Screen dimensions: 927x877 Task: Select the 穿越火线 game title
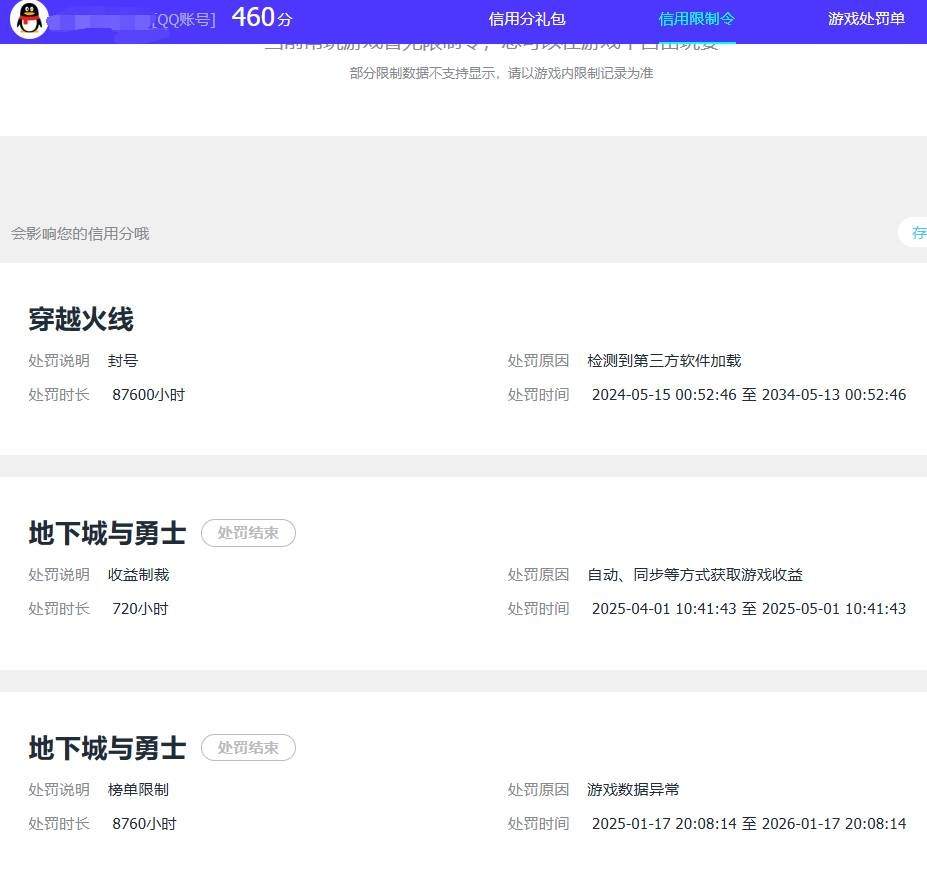(81, 319)
